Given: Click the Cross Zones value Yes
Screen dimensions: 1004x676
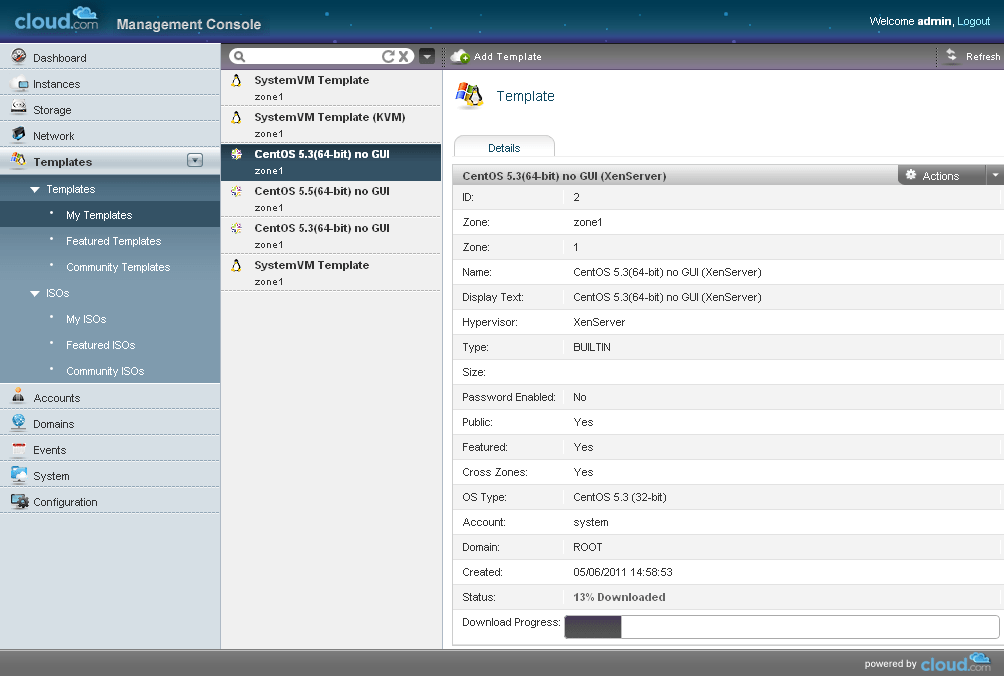Looking at the screenshot, I should pyautogui.click(x=583, y=472).
